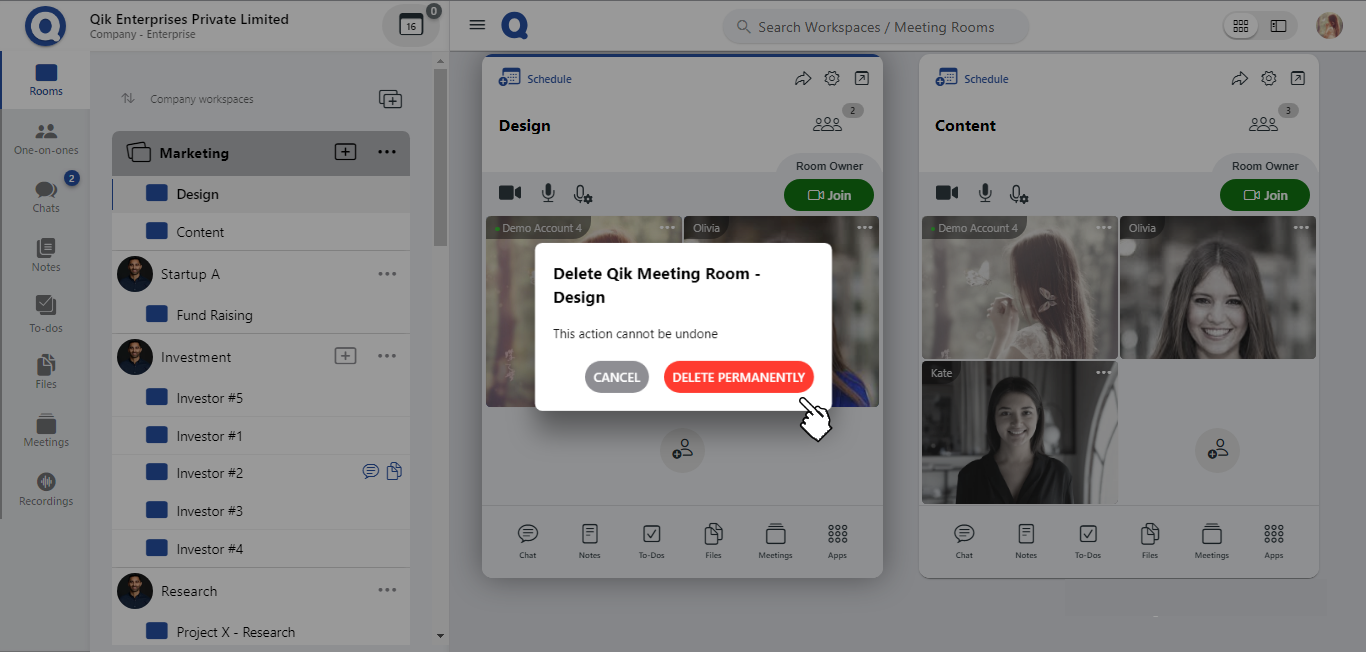Screen dimensions: 1366x652
Task: Open Marketing workspace more options menu
Action: tap(387, 152)
